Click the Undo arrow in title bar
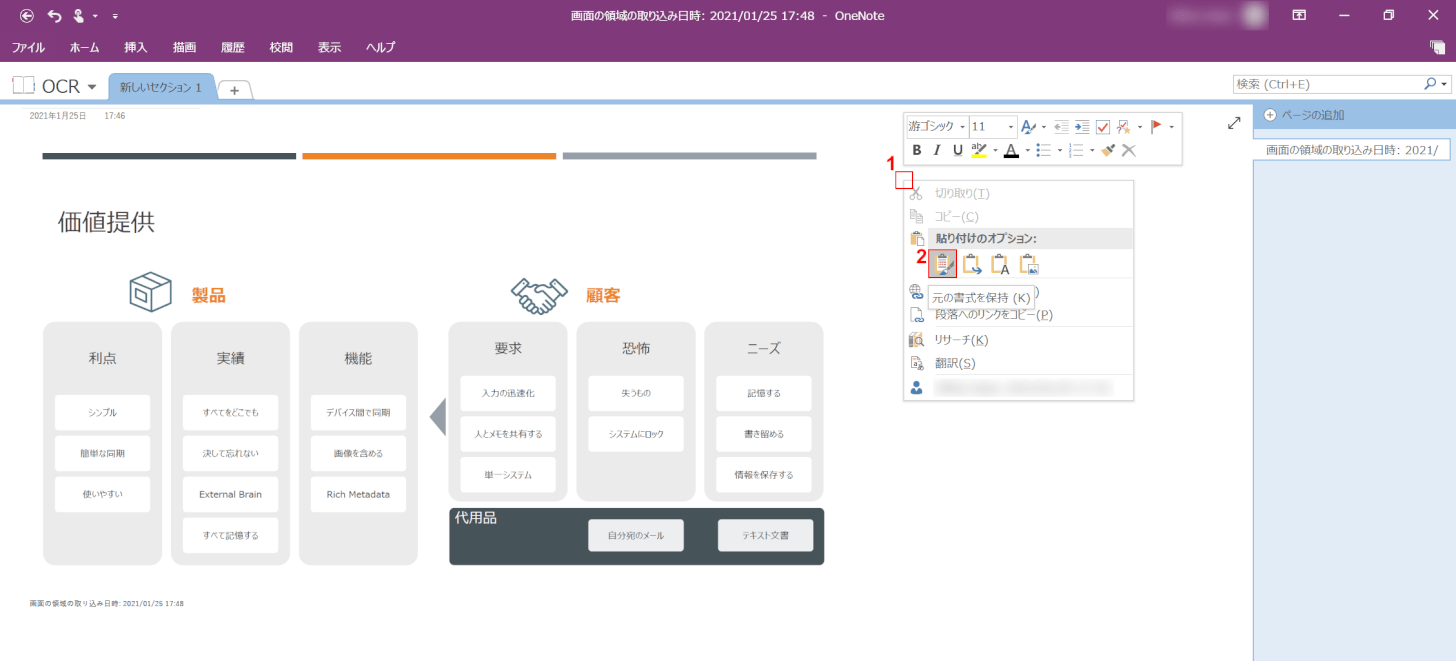The height and width of the screenshot is (661, 1456). [54, 16]
